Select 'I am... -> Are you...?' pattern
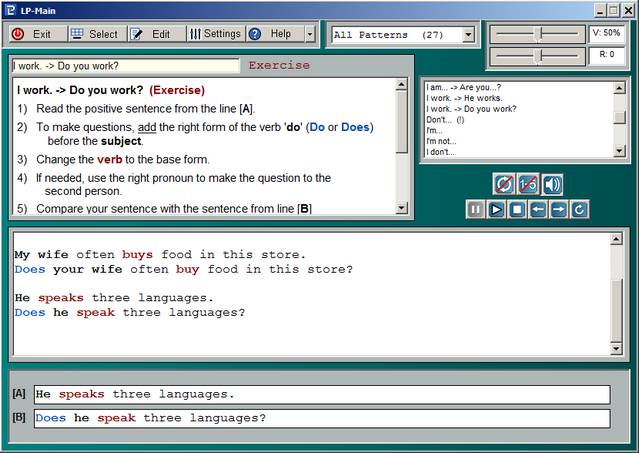 (x=463, y=87)
